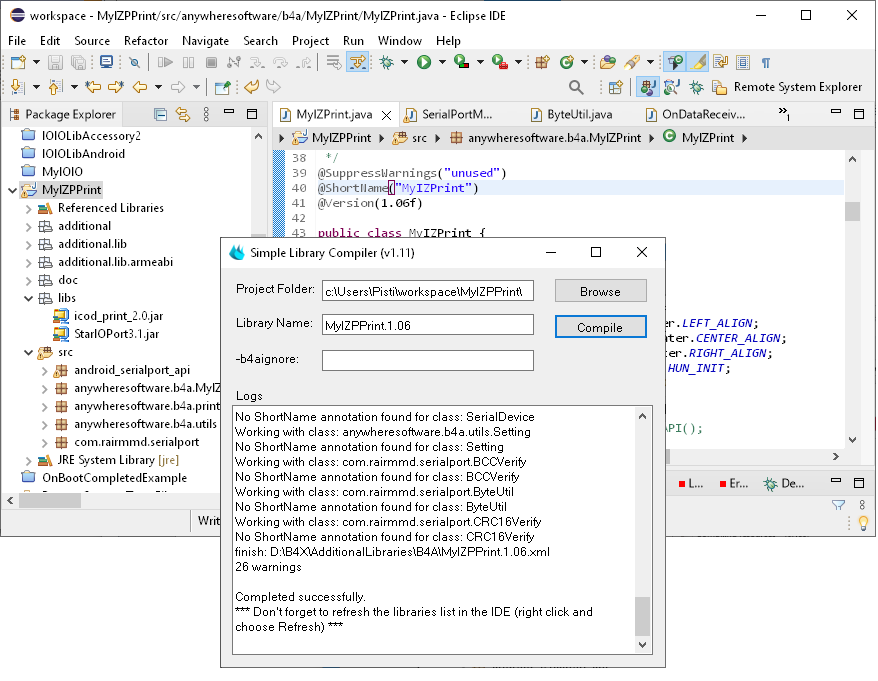Click the Logs vertical scrollbar thumb
Image resolution: width=878 pixels, height=681 pixels.
coord(642,616)
